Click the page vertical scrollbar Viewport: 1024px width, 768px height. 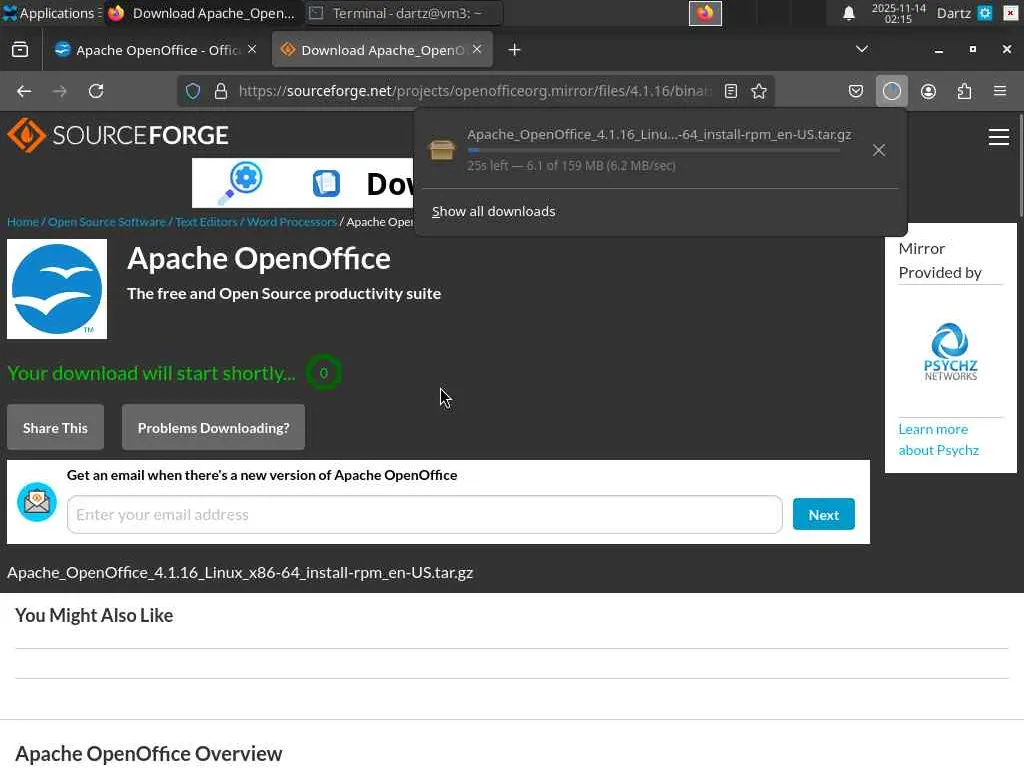click(1021, 167)
